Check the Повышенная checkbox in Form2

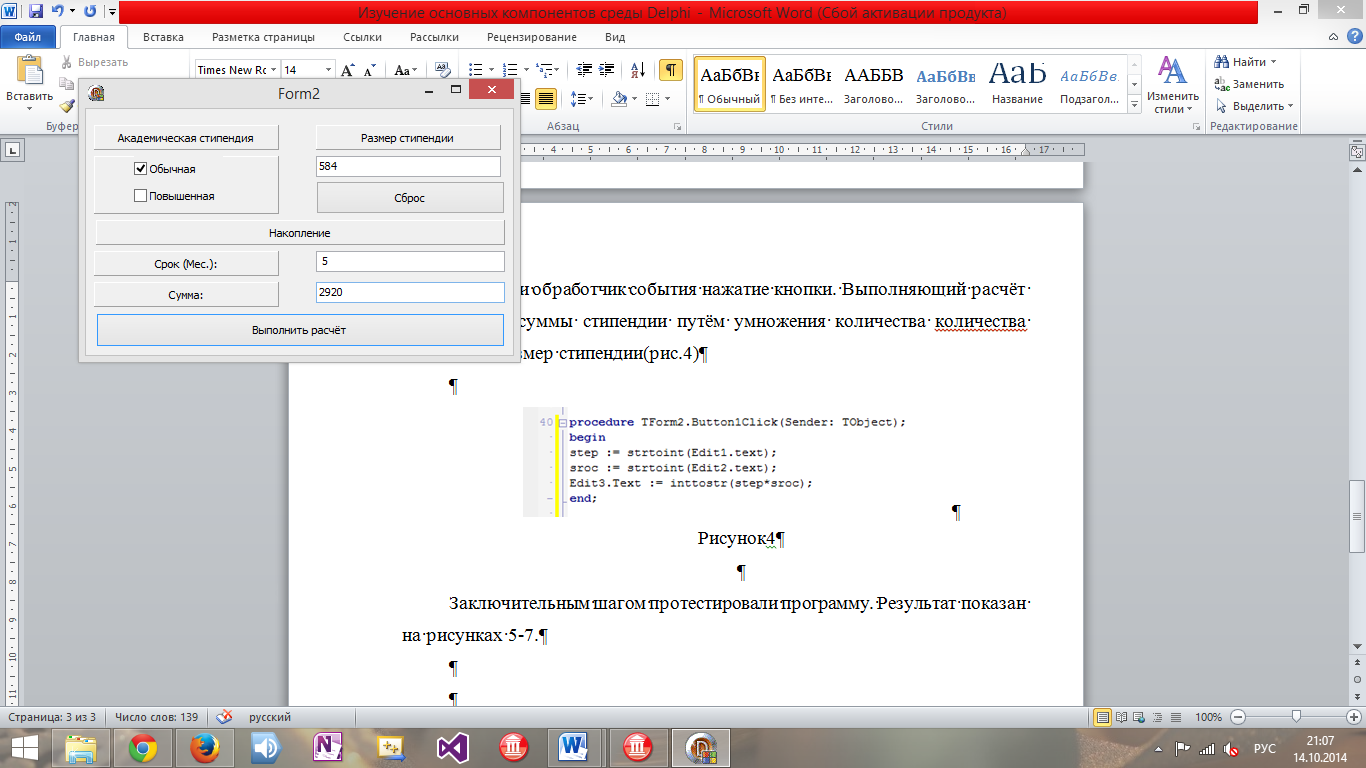141,196
